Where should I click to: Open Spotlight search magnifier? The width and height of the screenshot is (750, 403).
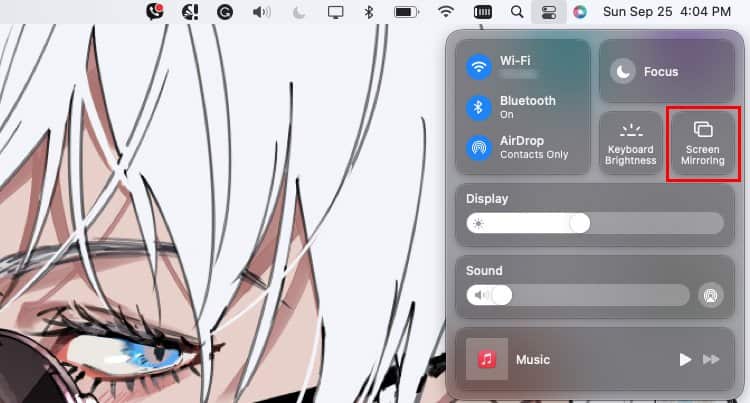[x=517, y=12]
